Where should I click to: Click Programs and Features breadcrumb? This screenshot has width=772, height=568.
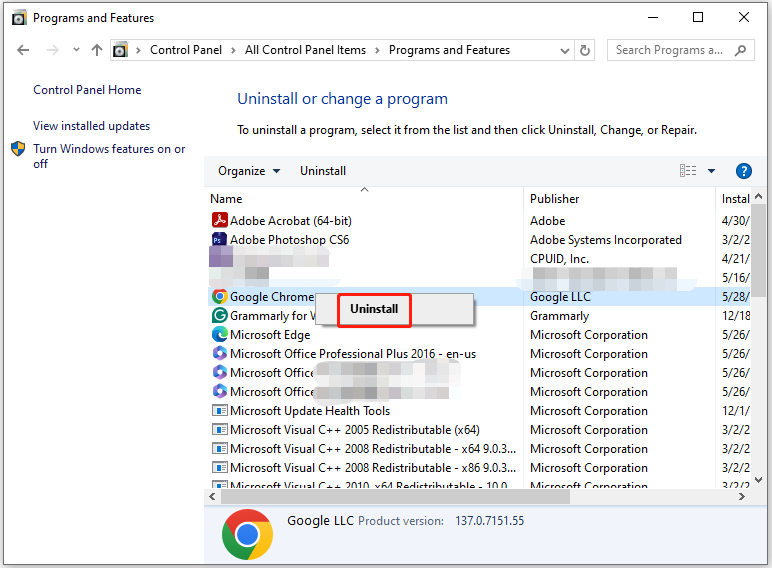pyautogui.click(x=449, y=50)
